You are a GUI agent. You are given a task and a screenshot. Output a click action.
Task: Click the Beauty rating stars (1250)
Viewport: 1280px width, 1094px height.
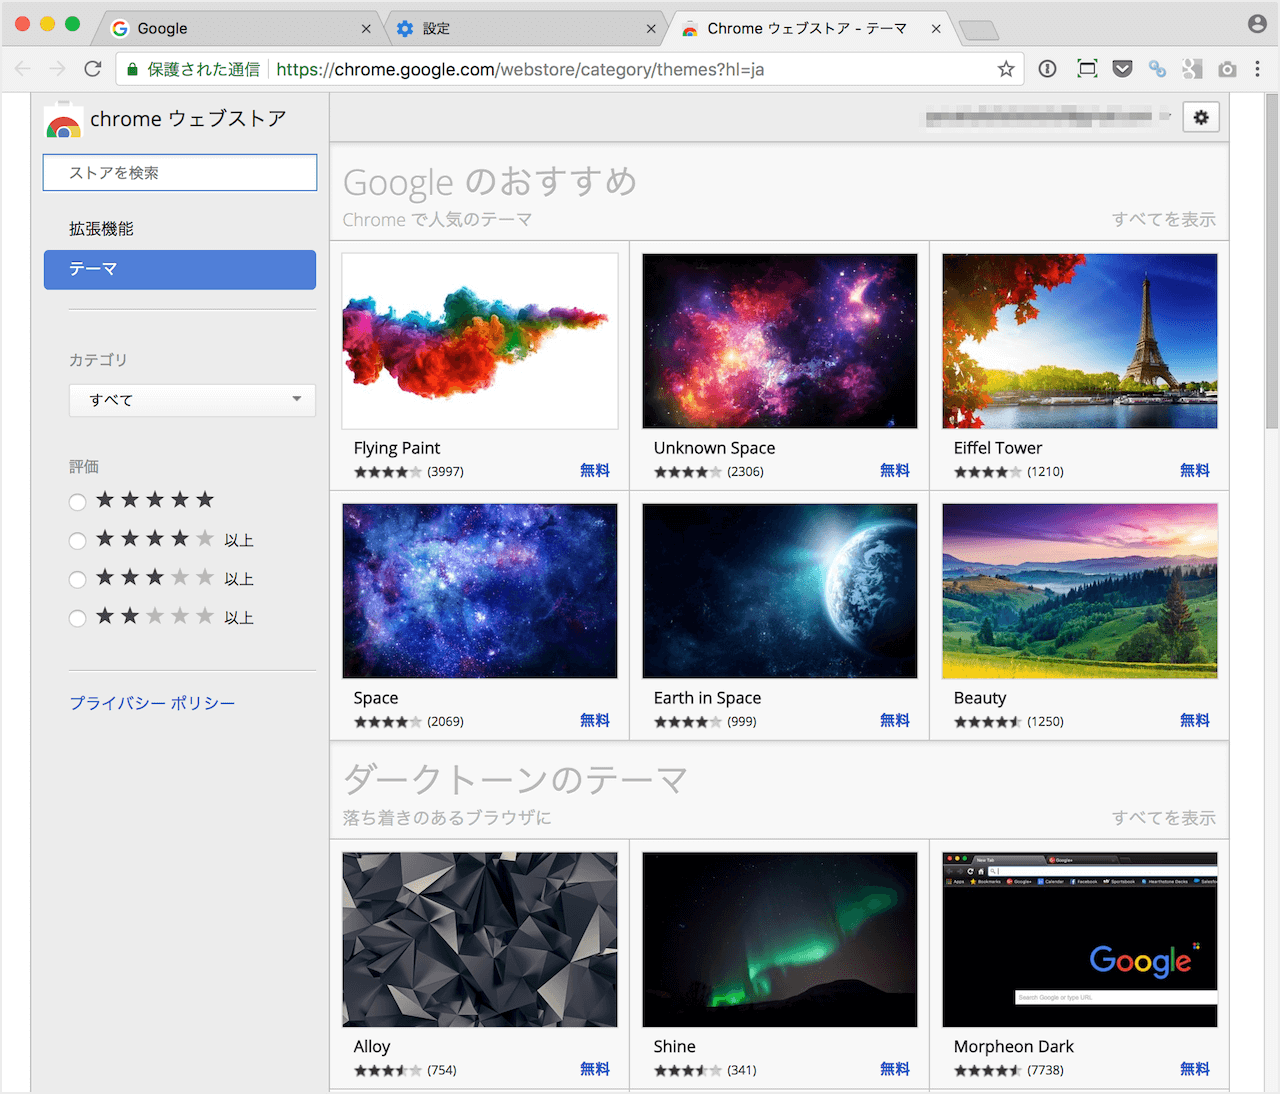point(988,722)
